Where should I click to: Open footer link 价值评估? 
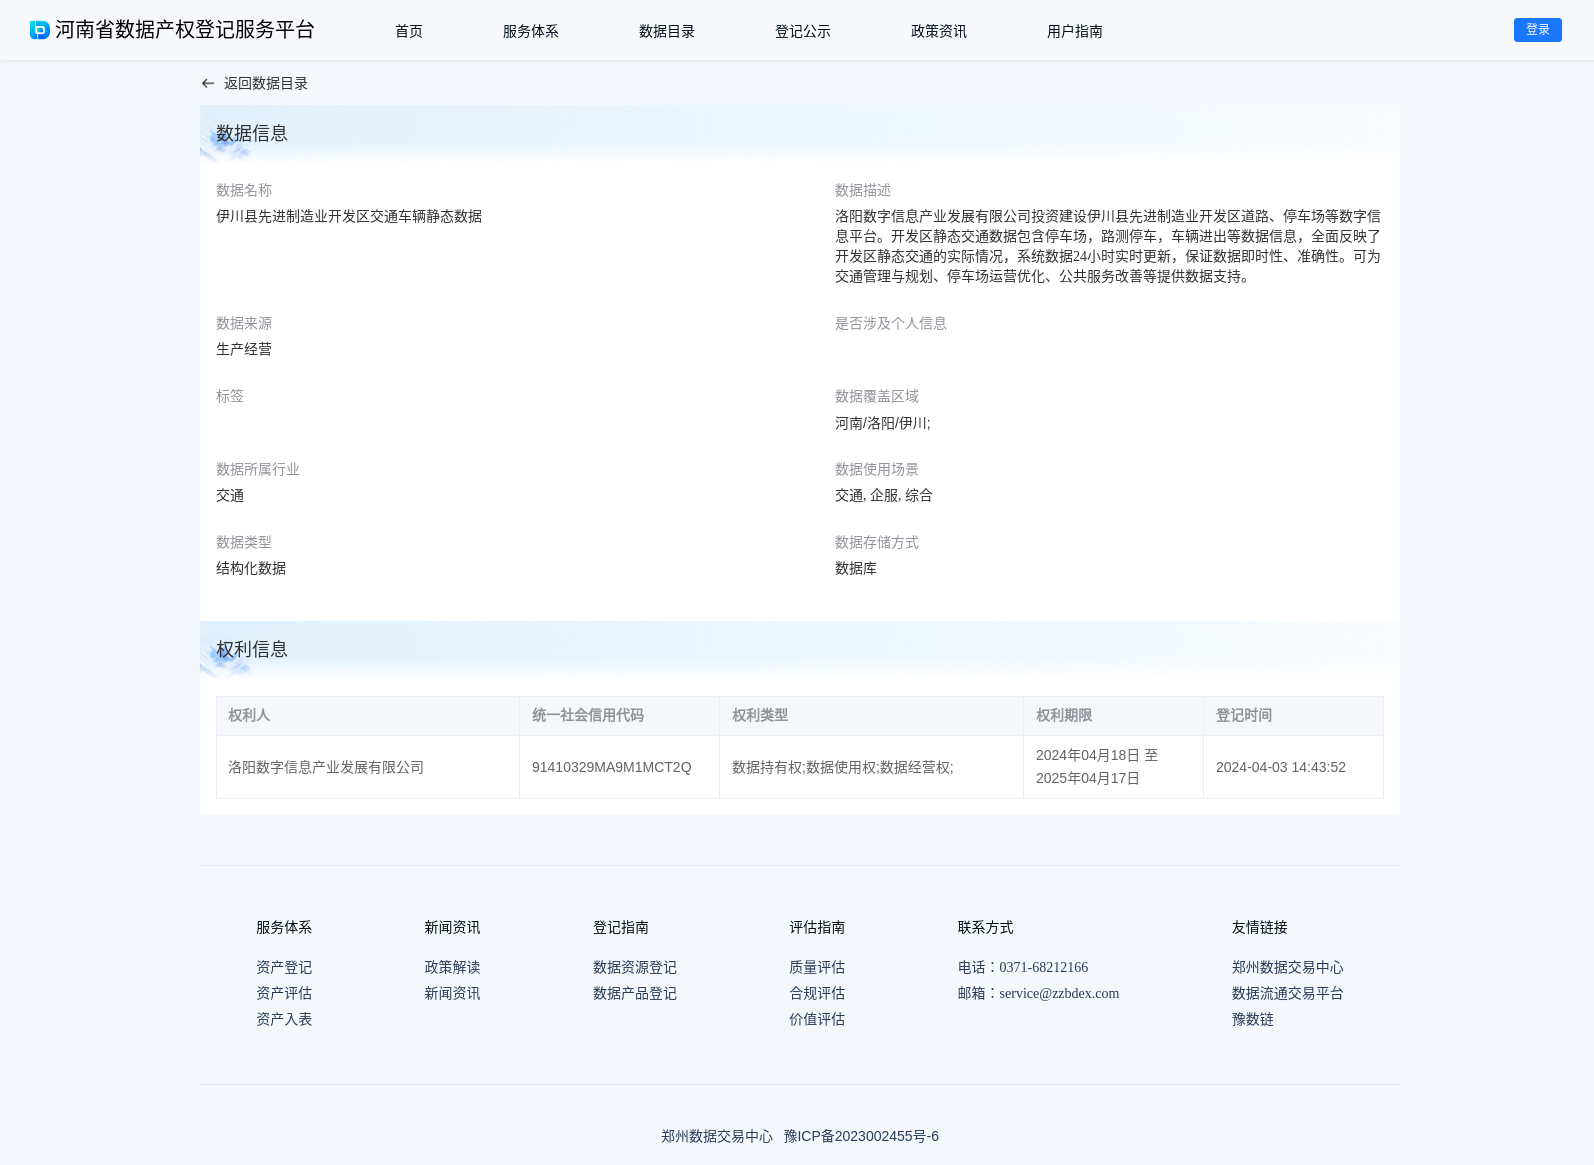click(817, 1019)
